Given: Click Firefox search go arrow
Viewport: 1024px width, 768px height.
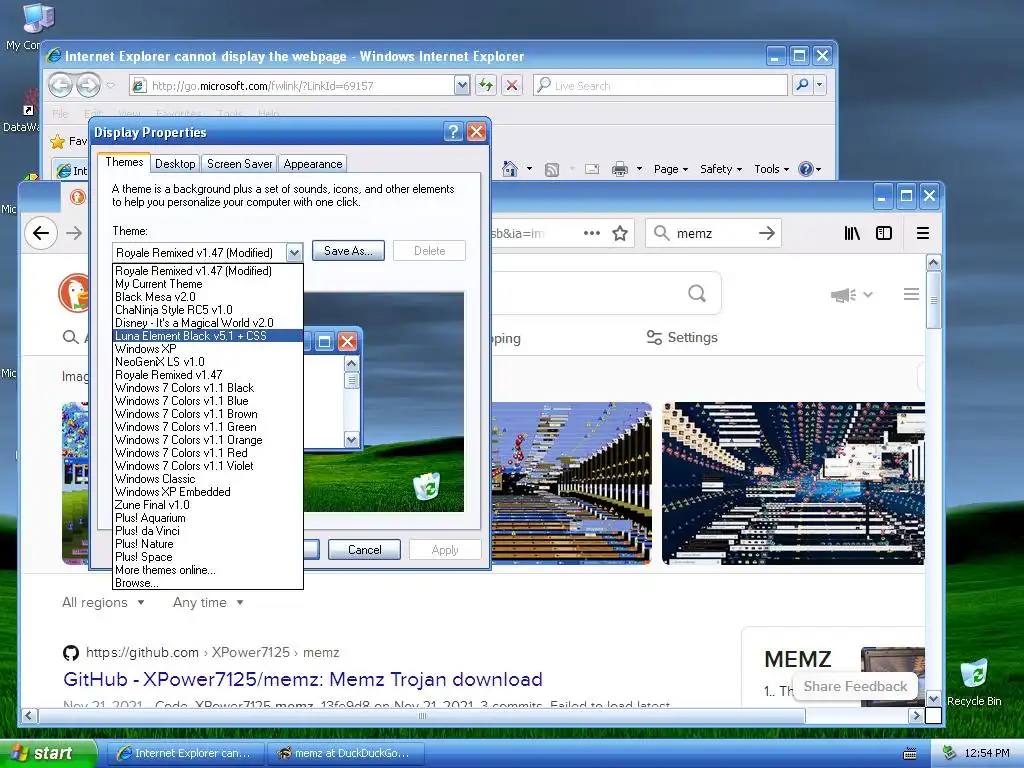Looking at the screenshot, I should coord(767,233).
